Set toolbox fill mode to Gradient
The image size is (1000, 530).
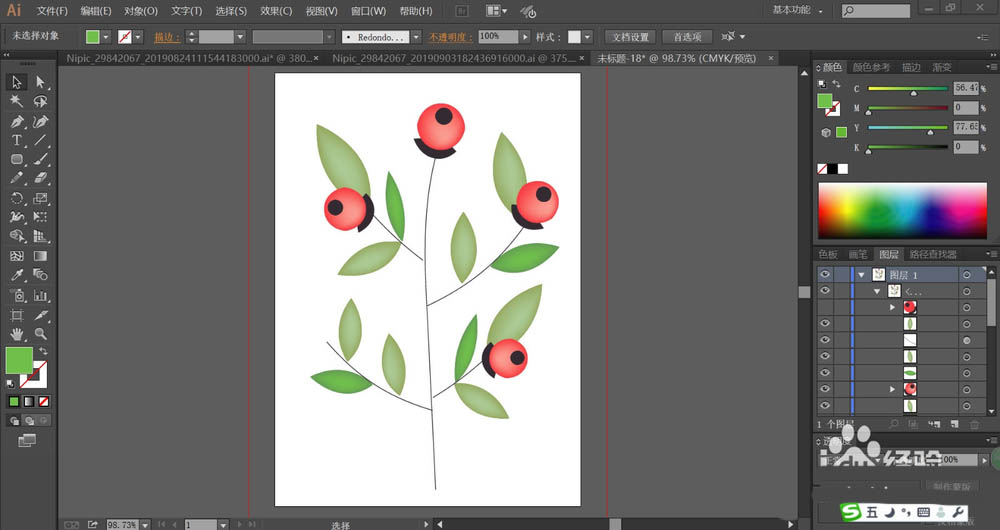29,402
